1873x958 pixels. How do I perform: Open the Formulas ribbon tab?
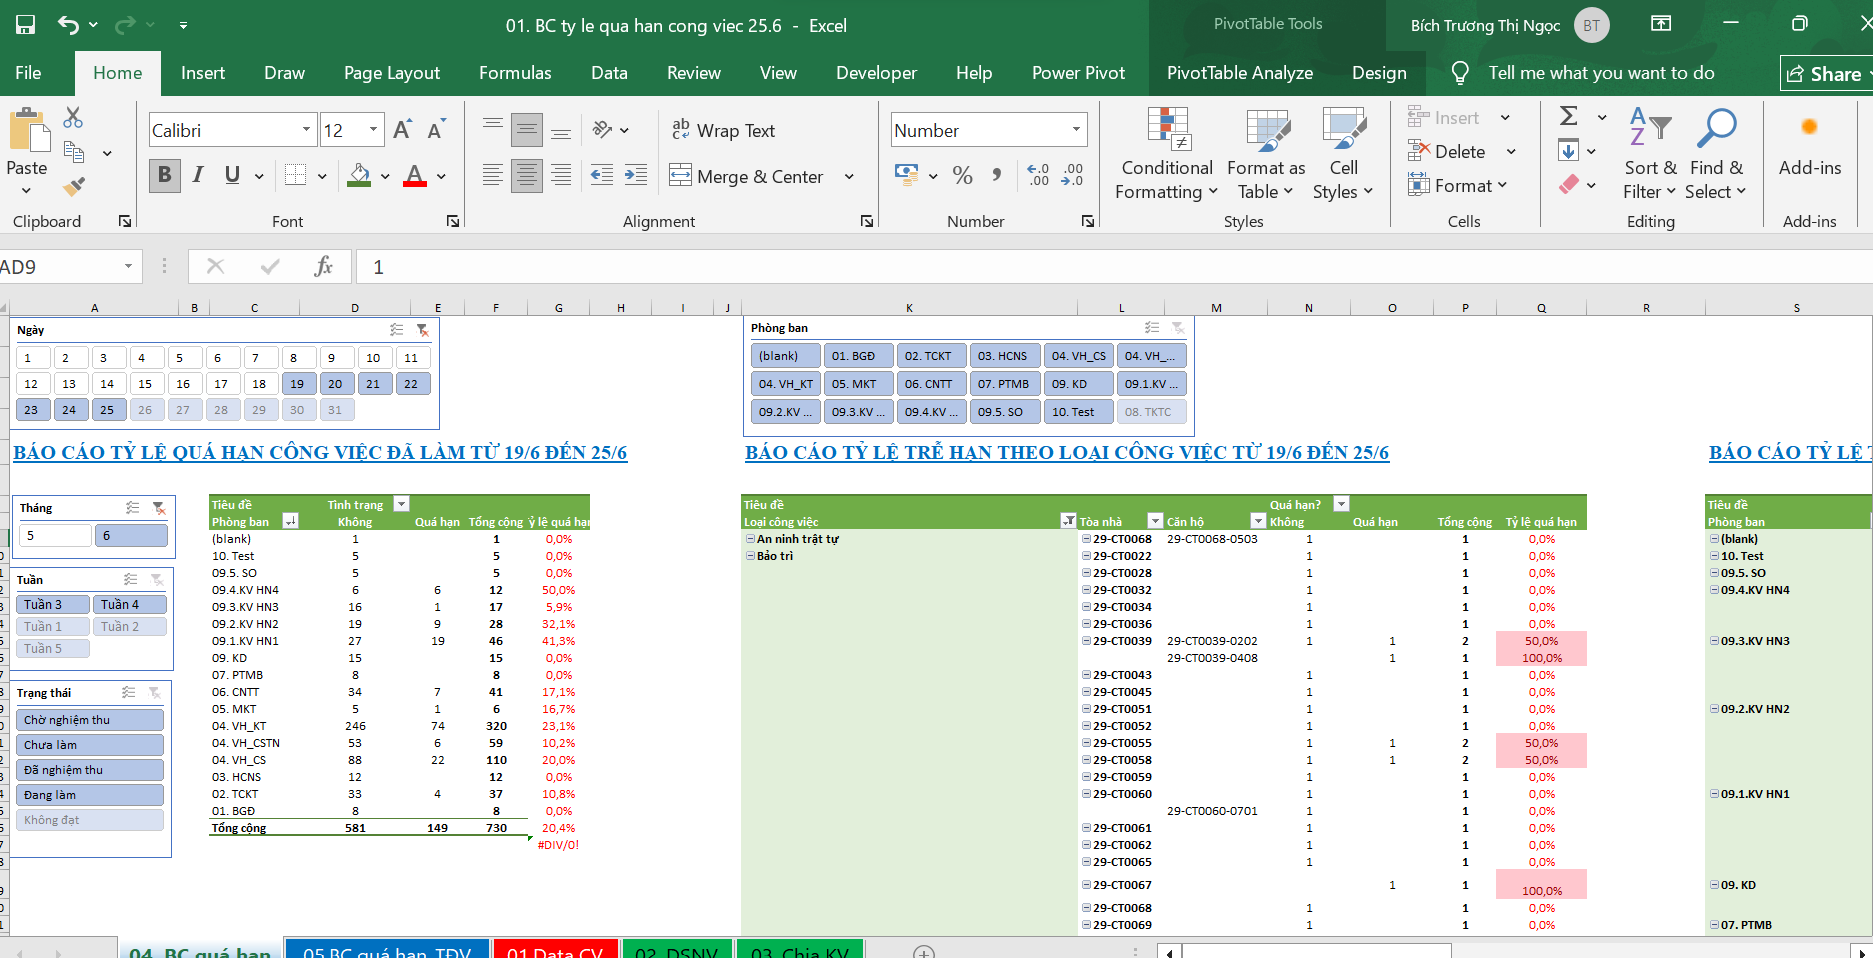[x=515, y=73]
